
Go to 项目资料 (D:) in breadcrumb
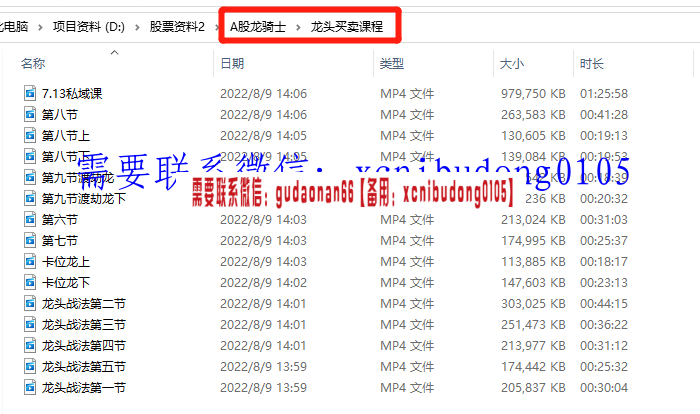click(x=89, y=27)
